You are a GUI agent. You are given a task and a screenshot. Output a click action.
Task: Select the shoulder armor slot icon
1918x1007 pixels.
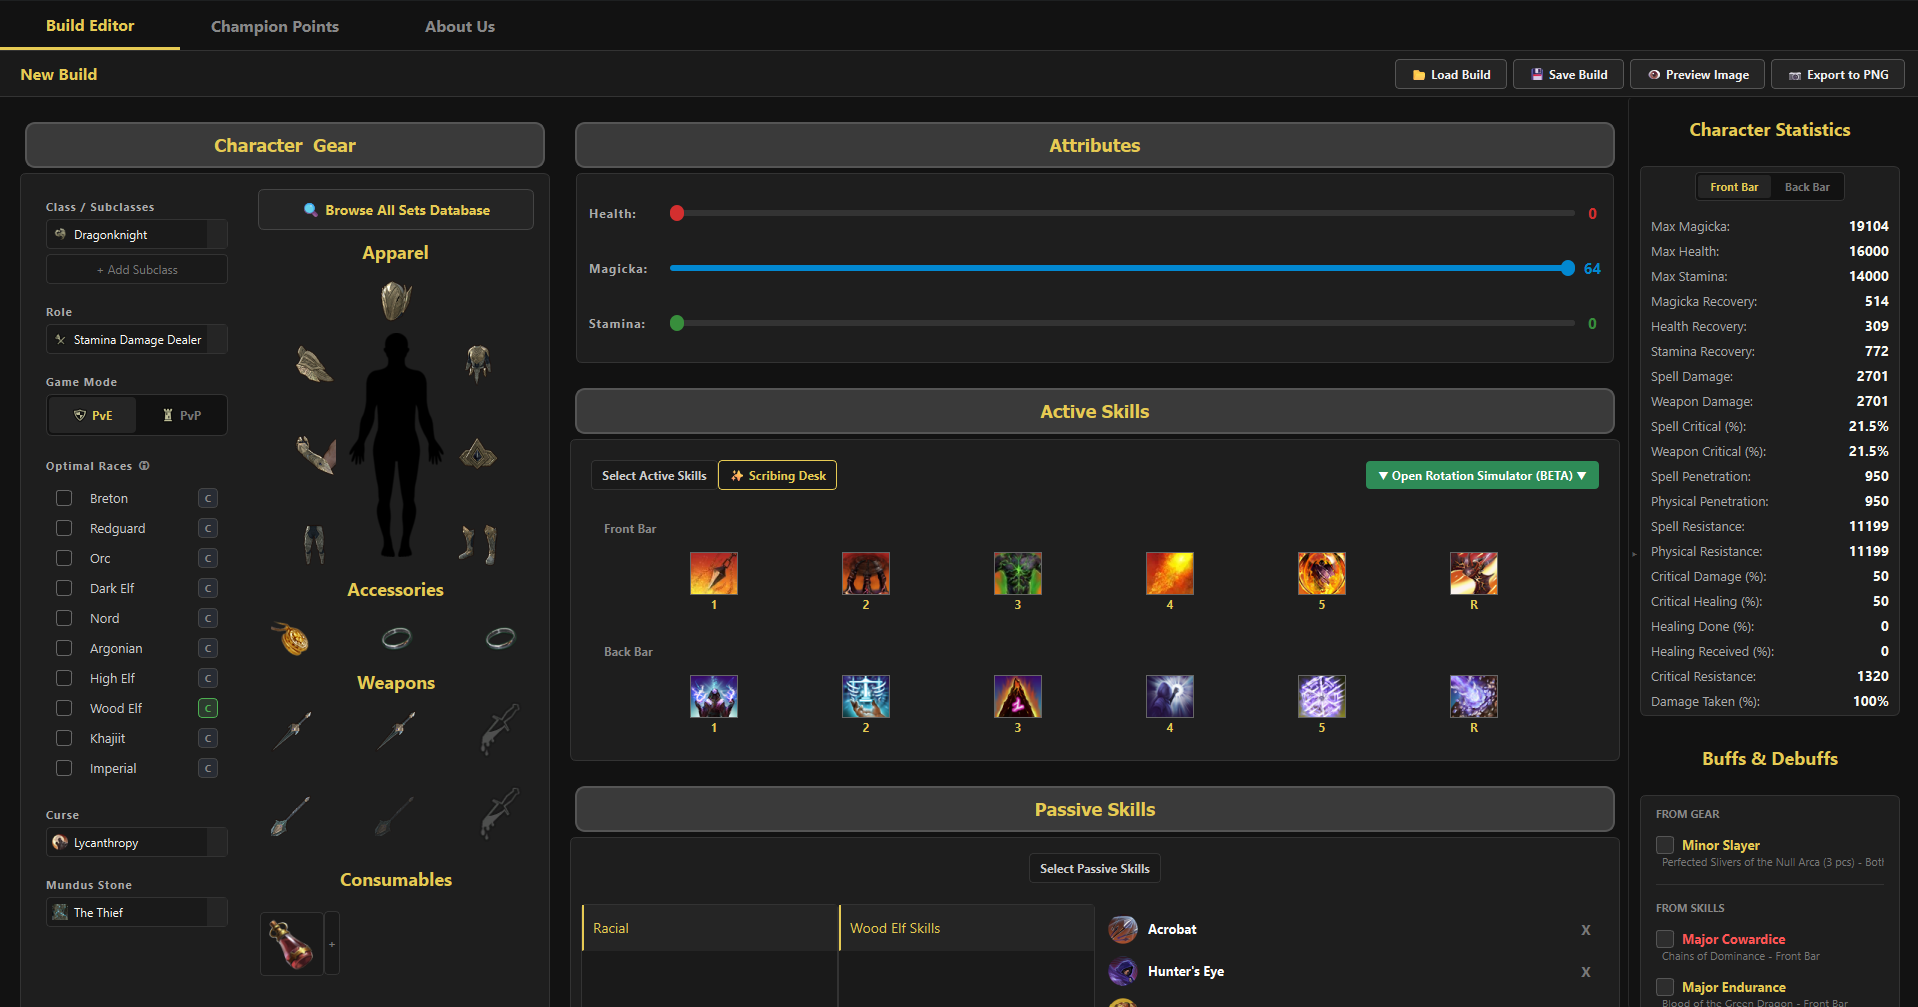pyautogui.click(x=314, y=364)
